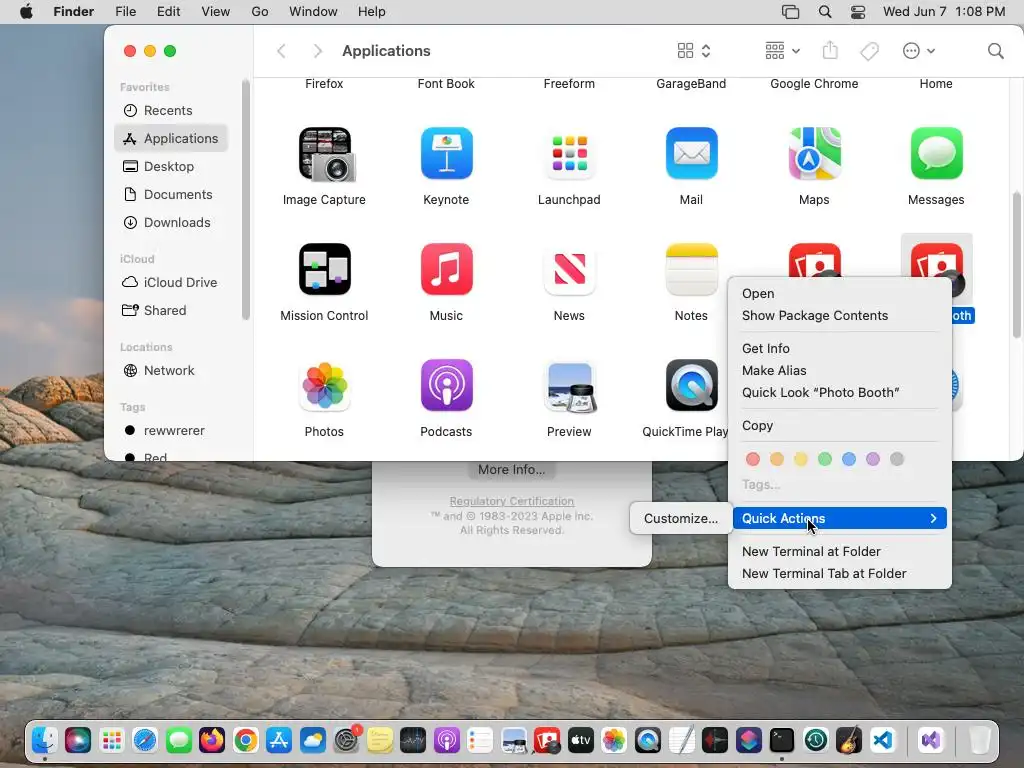Select the Preview icon in Applications window

point(569,385)
